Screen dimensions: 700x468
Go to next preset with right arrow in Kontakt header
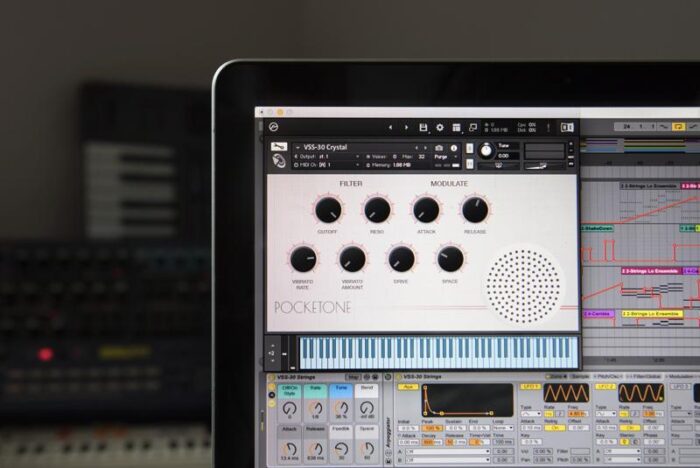[406, 127]
